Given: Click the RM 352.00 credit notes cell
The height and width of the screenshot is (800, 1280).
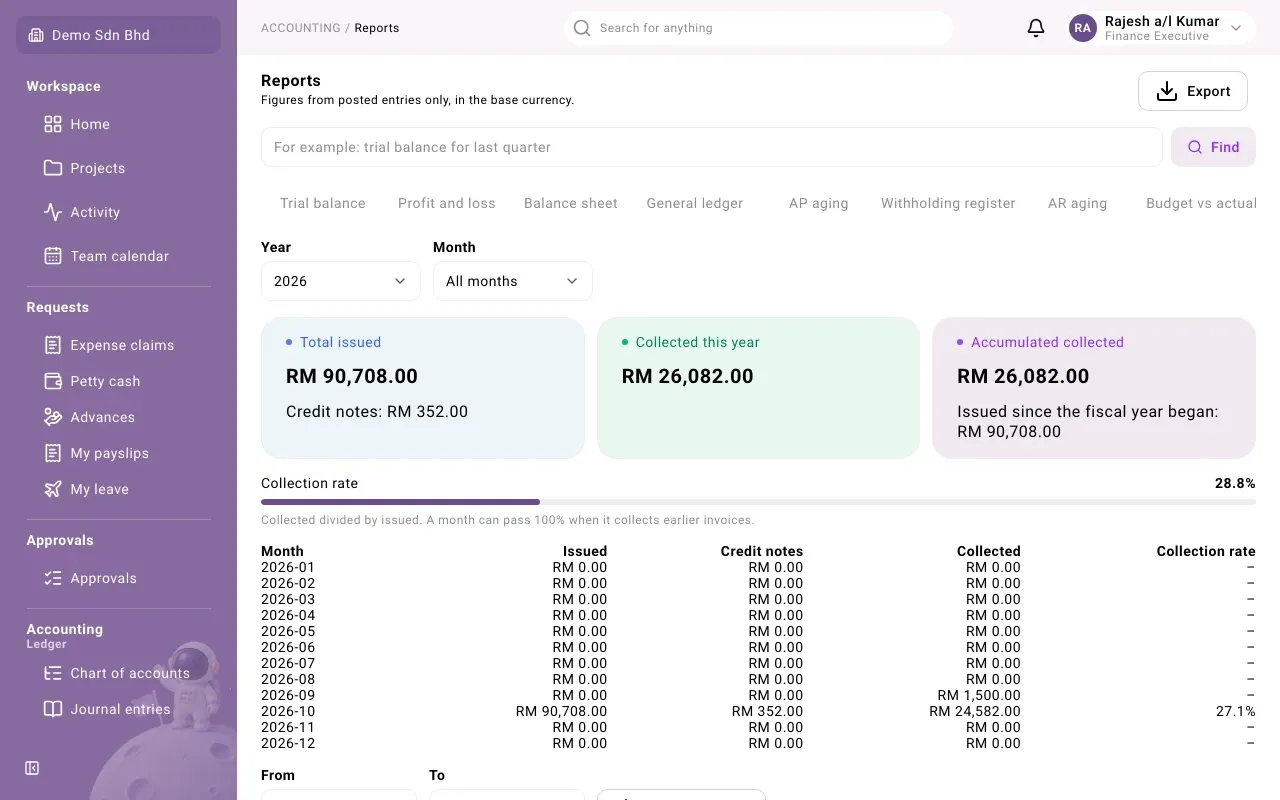Looking at the screenshot, I should coord(767,711).
